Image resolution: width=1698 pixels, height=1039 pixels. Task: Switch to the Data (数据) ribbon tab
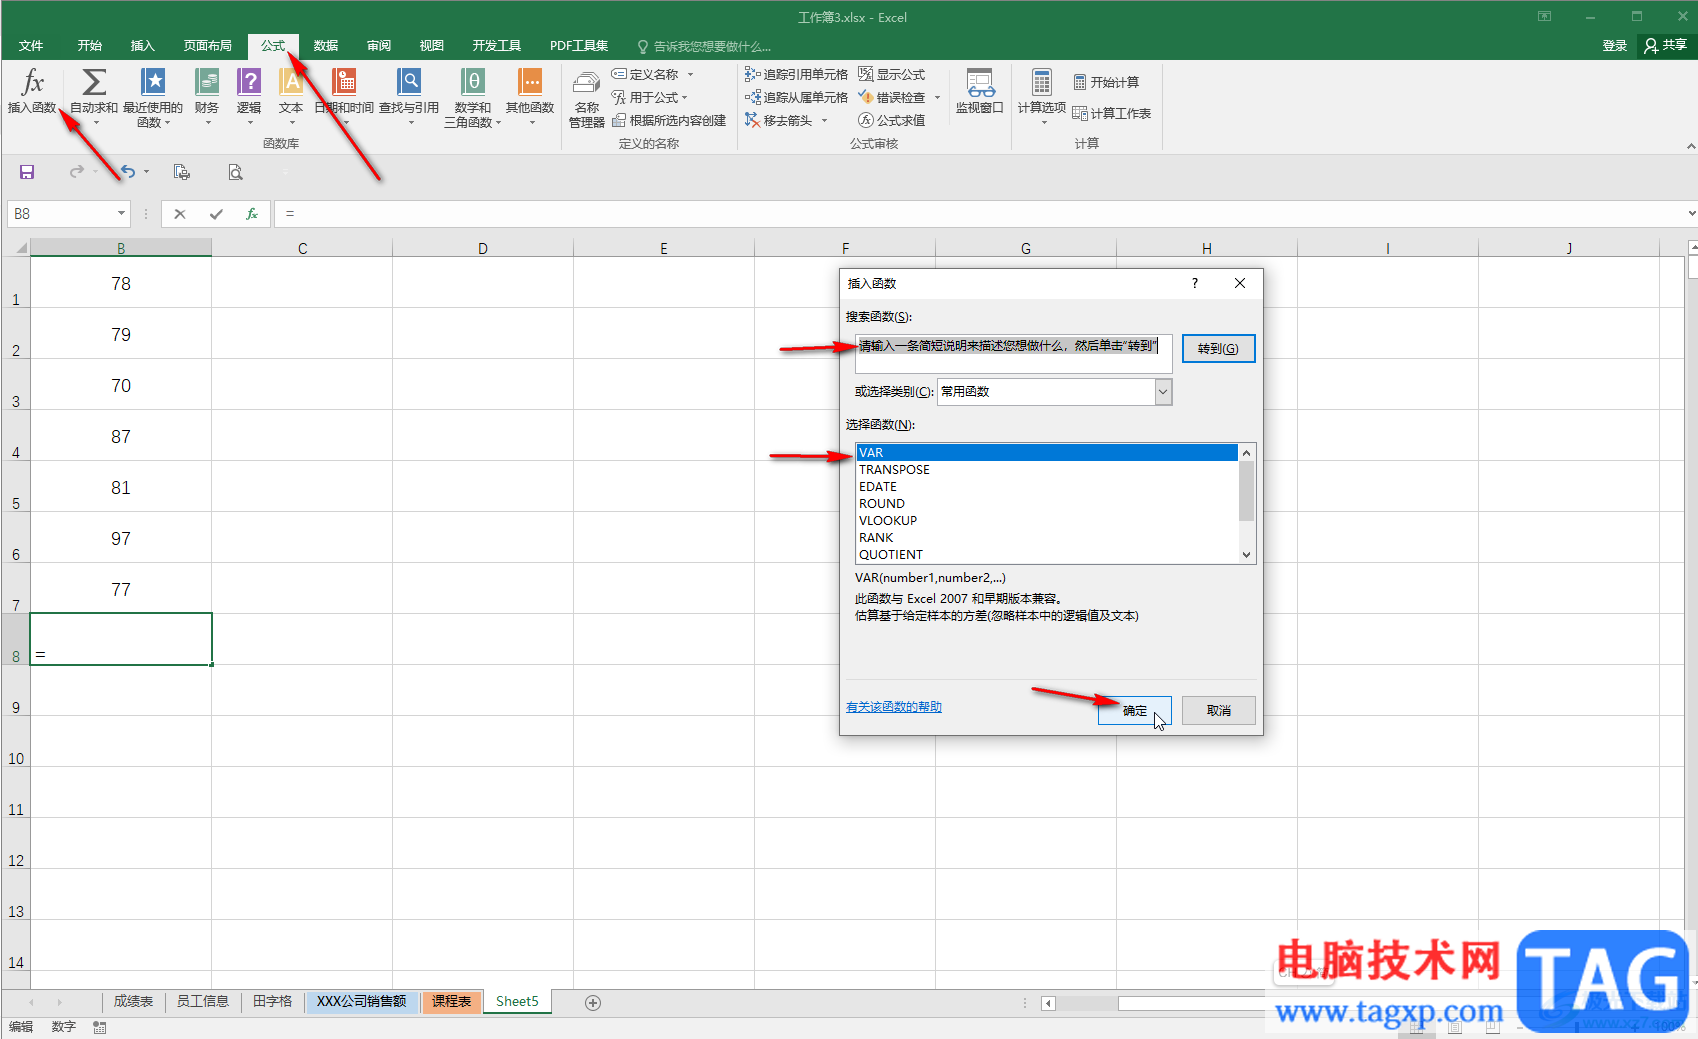click(326, 46)
